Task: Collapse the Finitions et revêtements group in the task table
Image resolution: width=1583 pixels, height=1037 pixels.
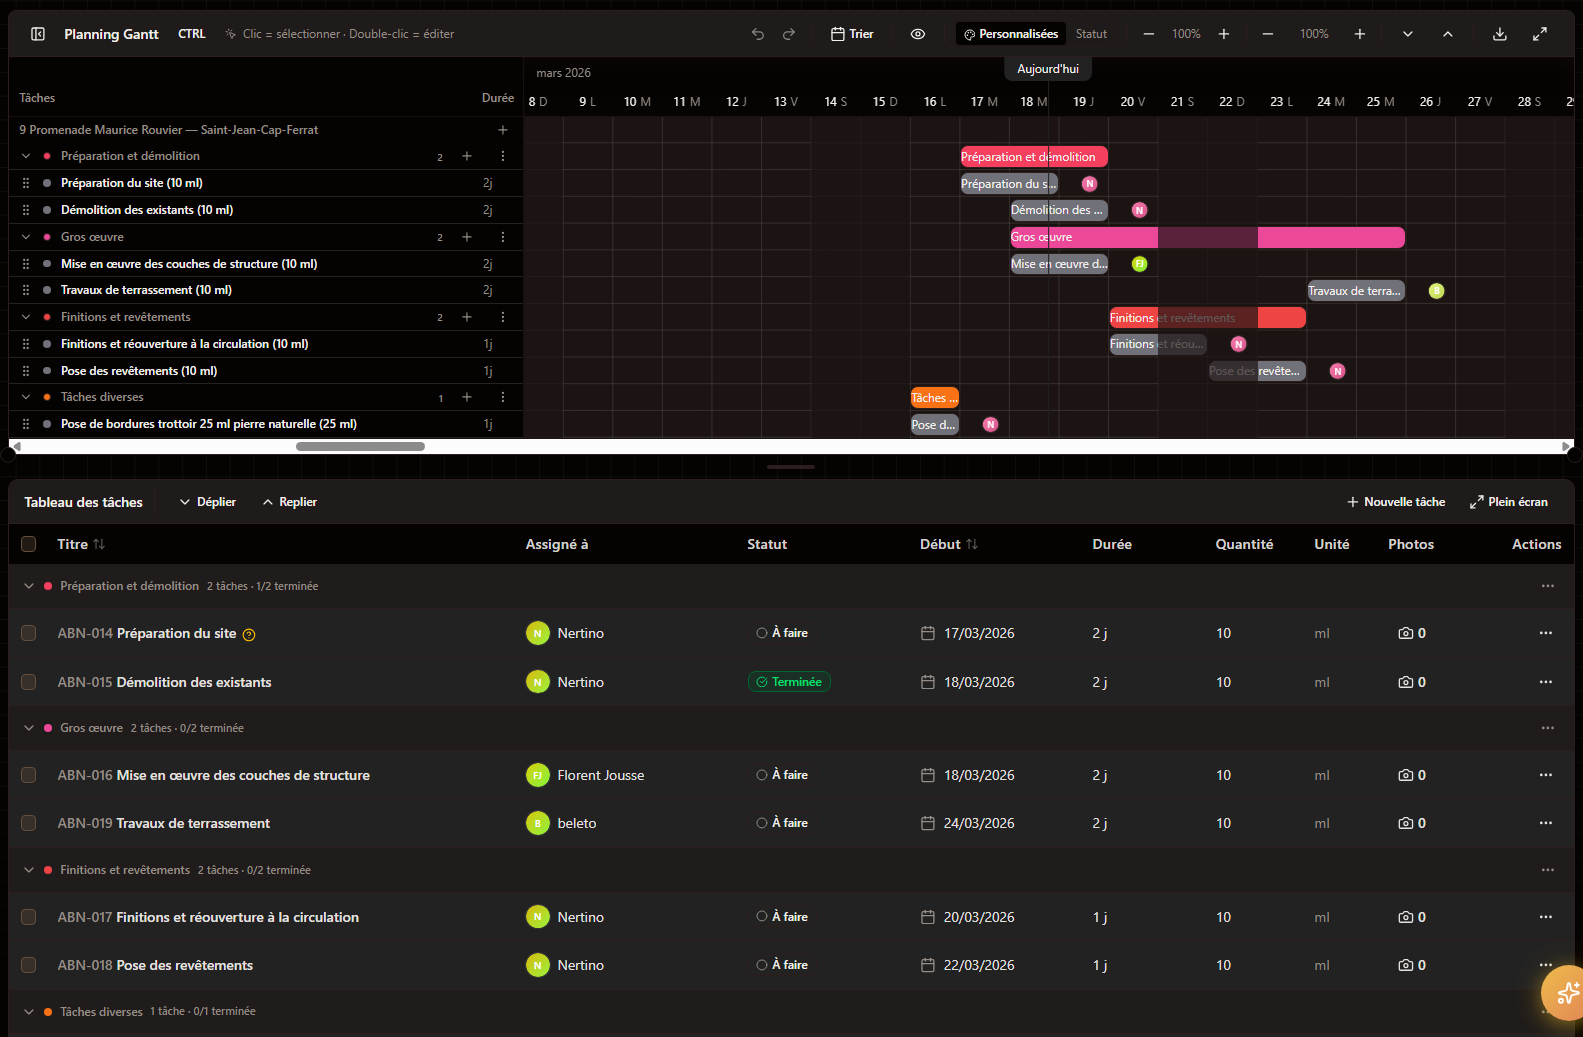Action: click(x=29, y=870)
